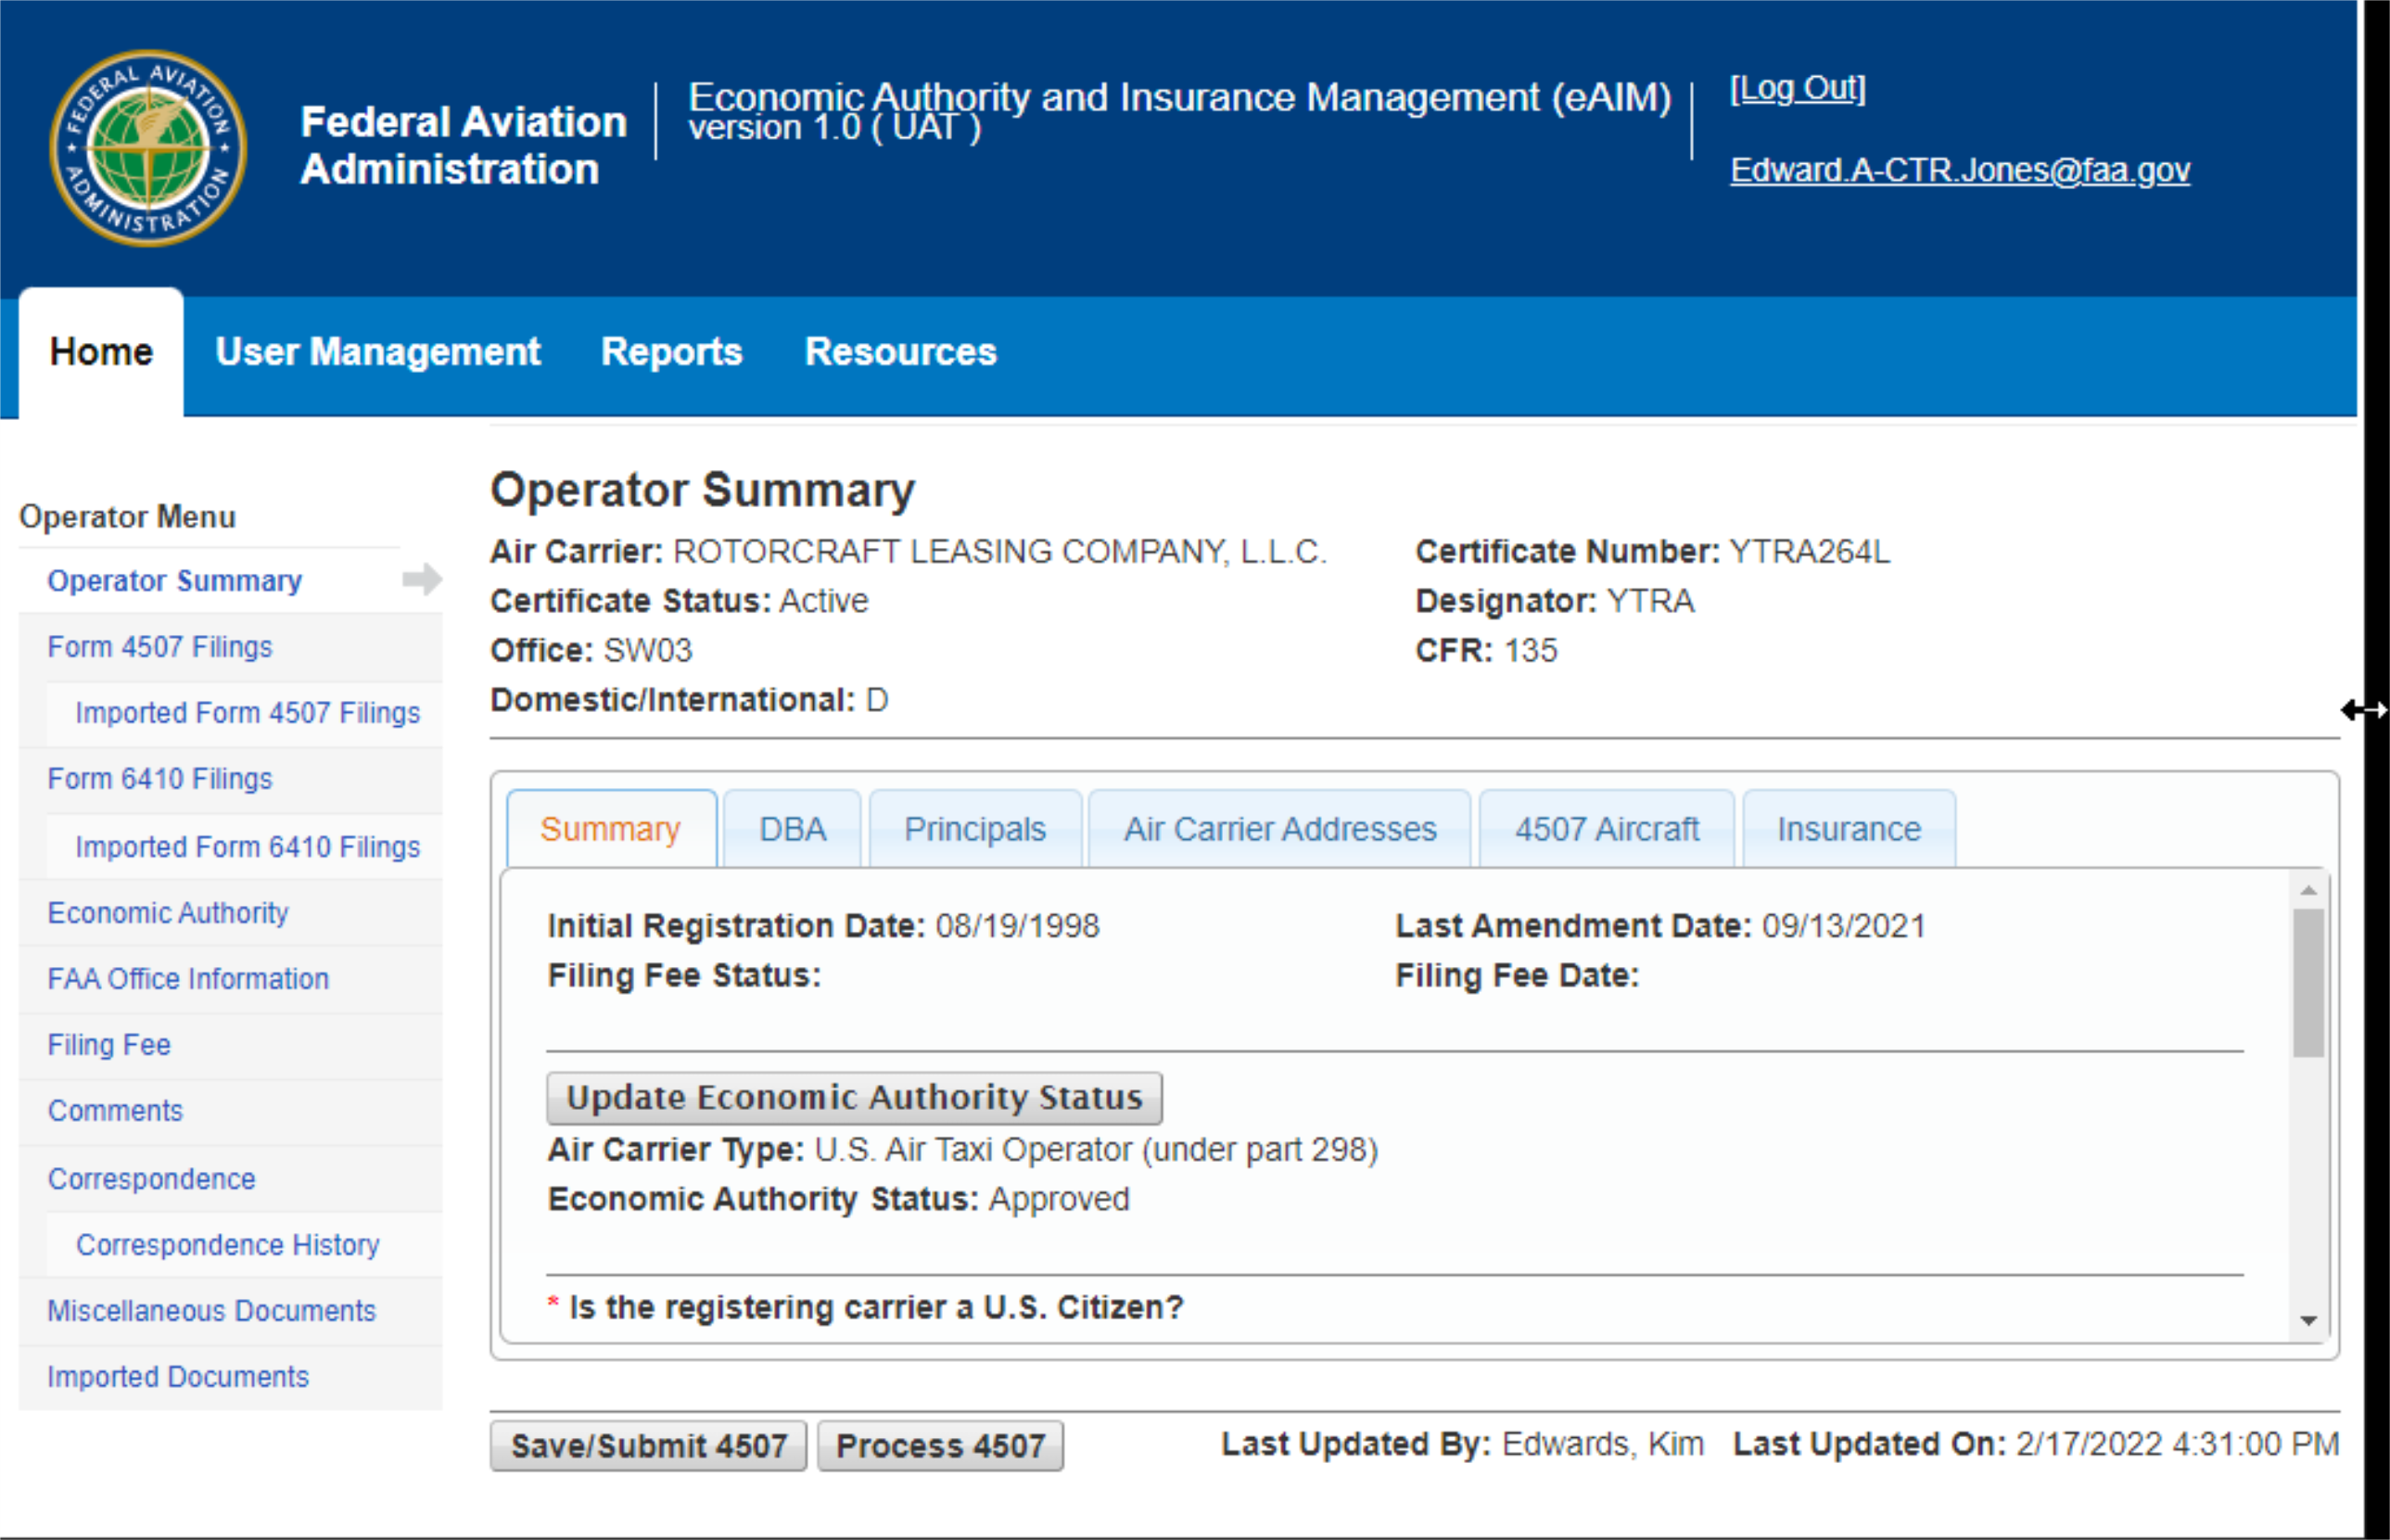Screen dimensions: 2390x1540
Task: Click the arrow icon beside Operator Summary
Action: (x=422, y=579)
